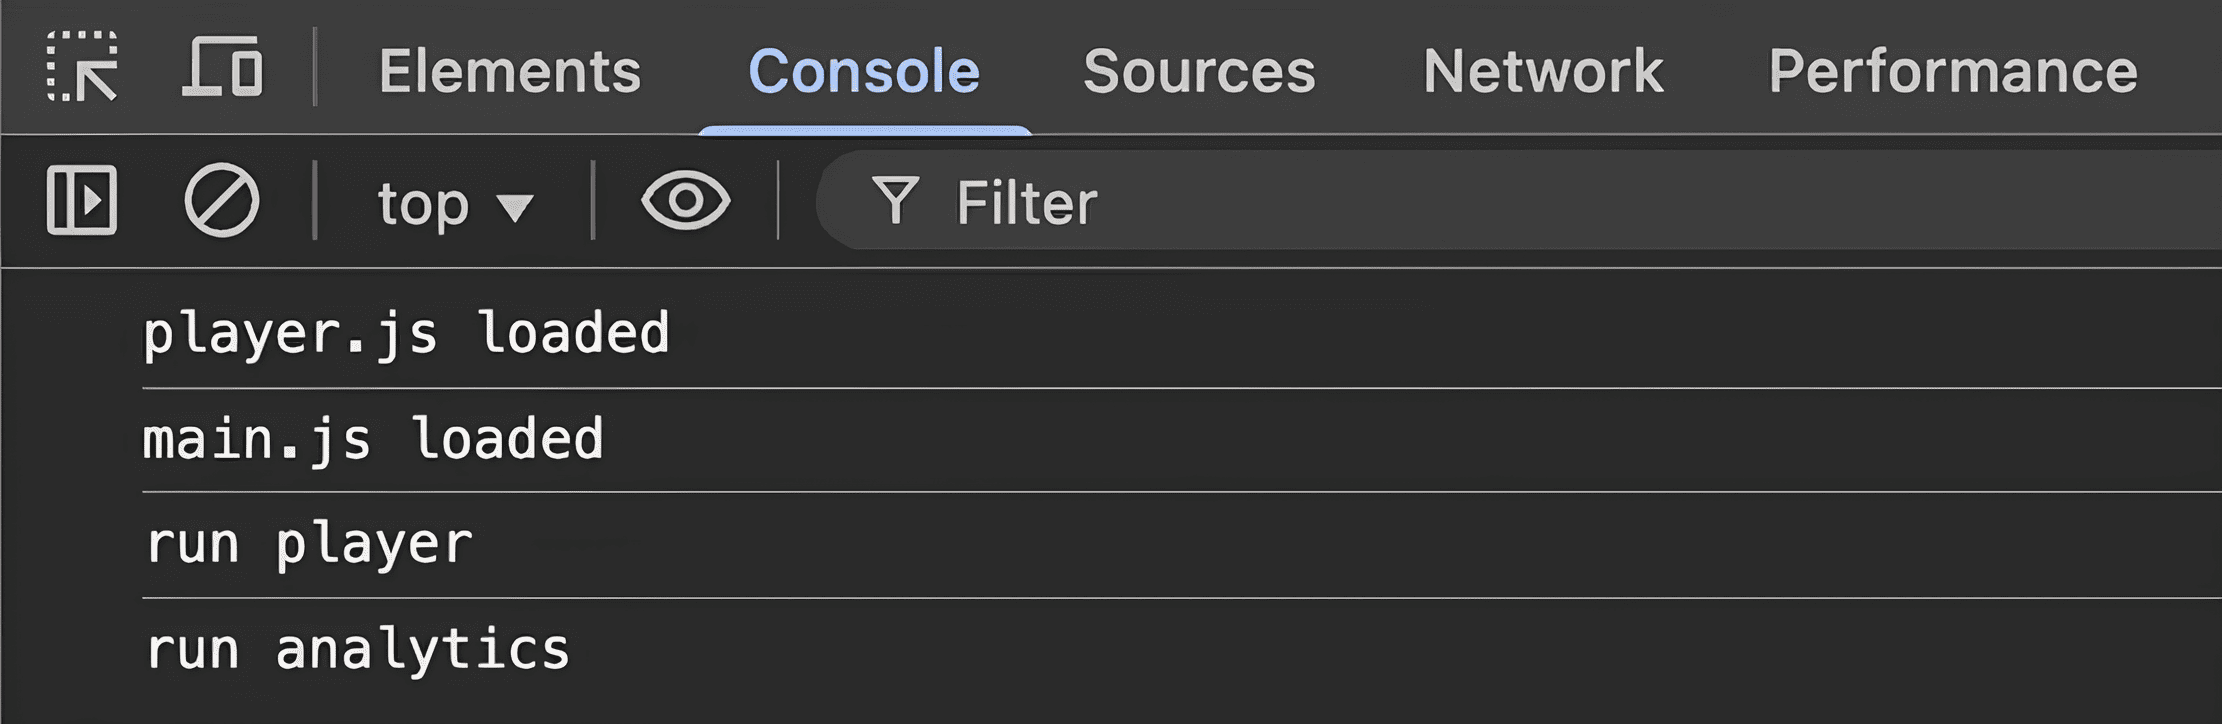Open the Sources tab
The height and width of the screenshot is (724, 2222).
pos(1199,71)
